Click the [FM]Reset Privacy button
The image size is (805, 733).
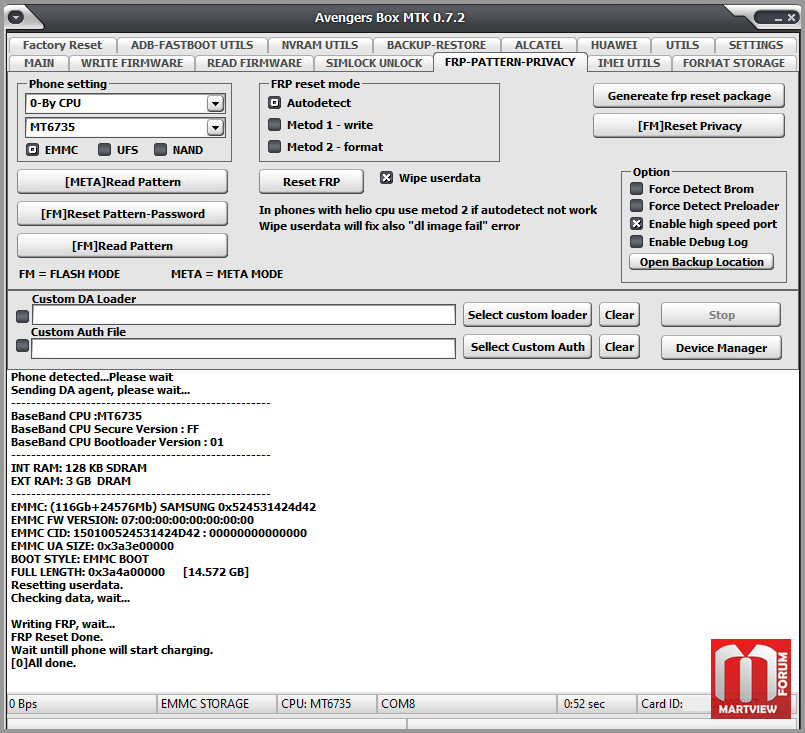[689, 126]
